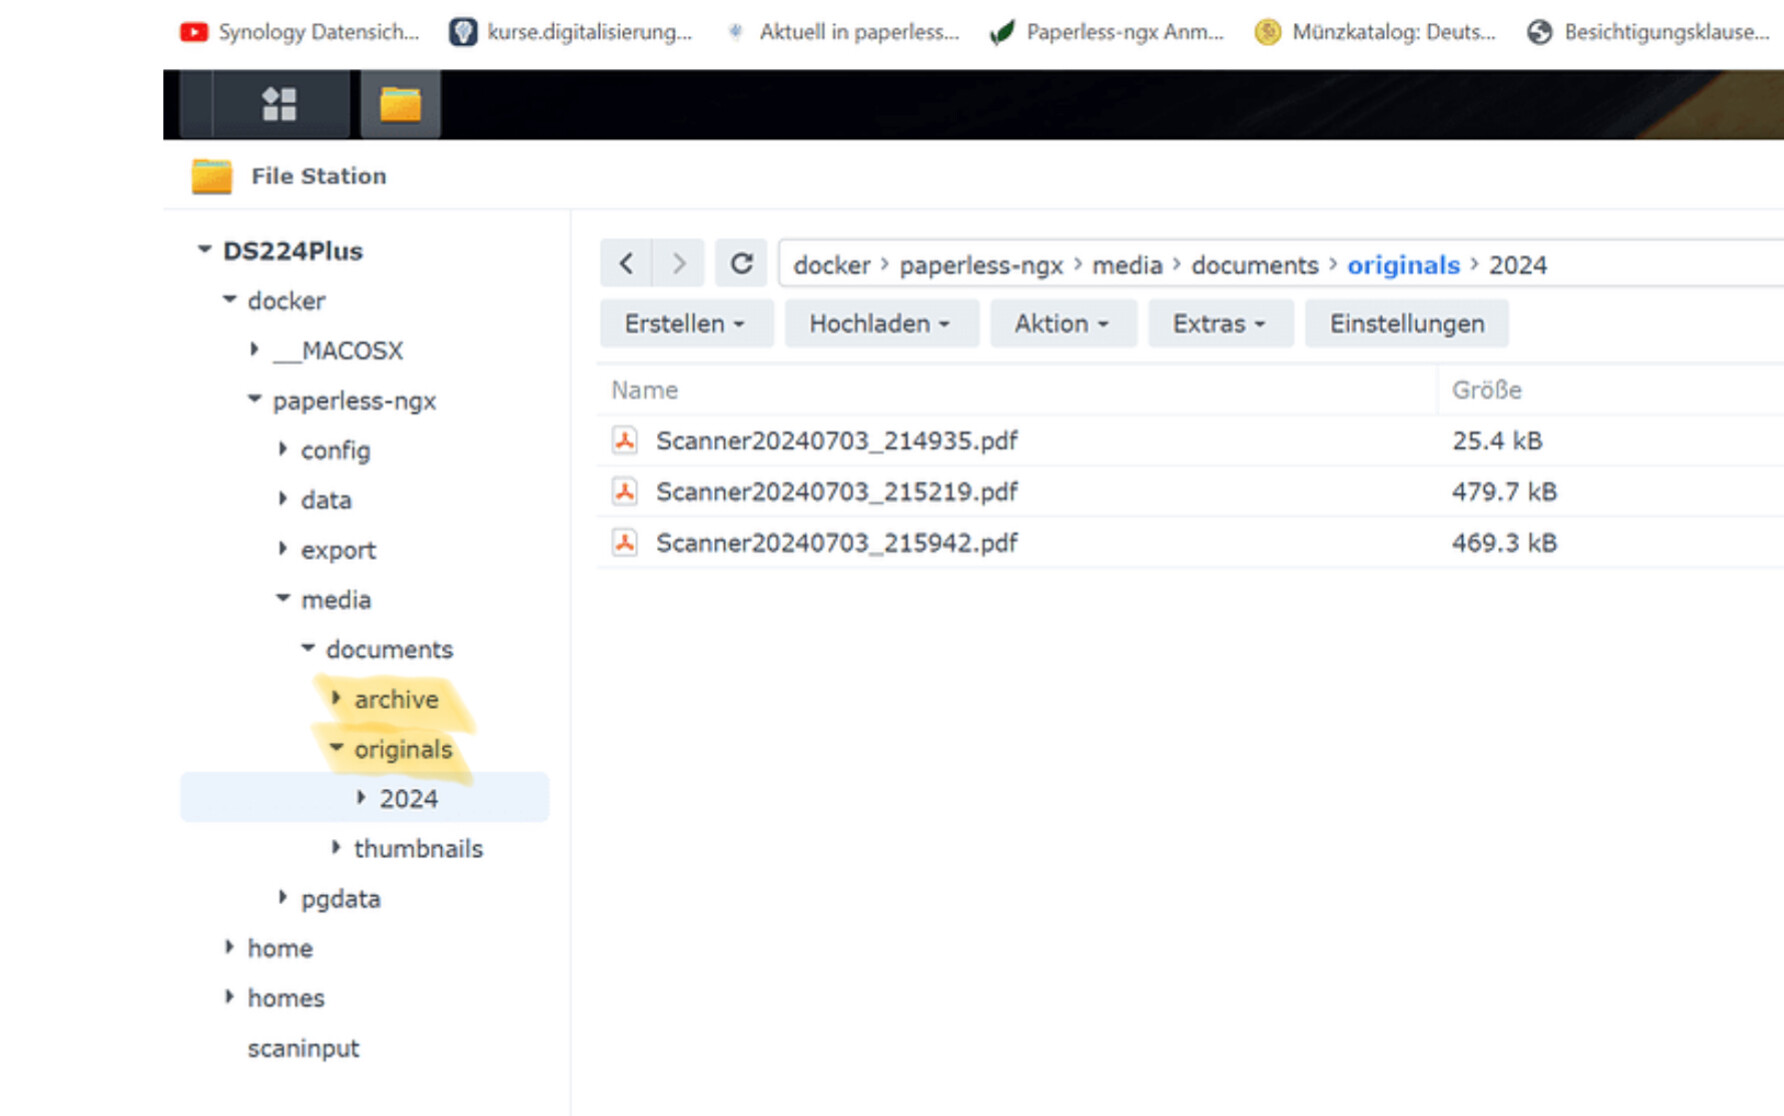Open the Aktuell in paperless bookmark
Viewport: 1784px width, 1116px height.
[x=842, y=32]
